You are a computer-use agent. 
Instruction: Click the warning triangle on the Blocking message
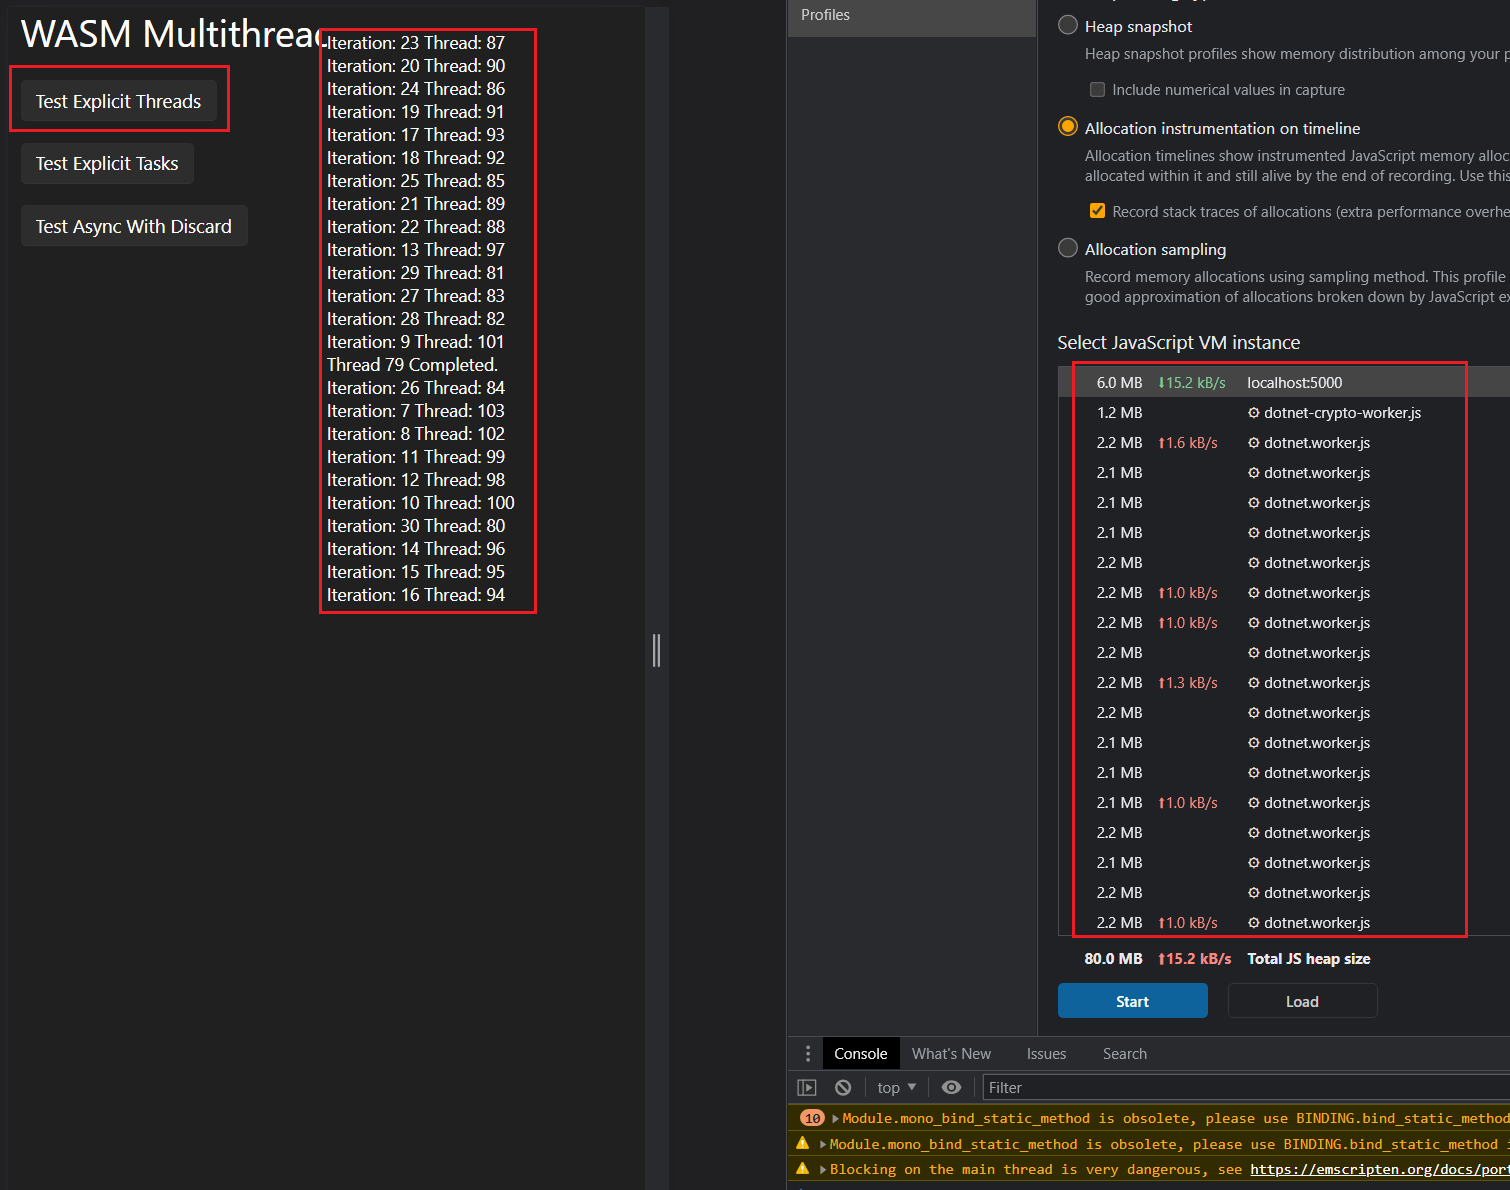click(802, 1168)
